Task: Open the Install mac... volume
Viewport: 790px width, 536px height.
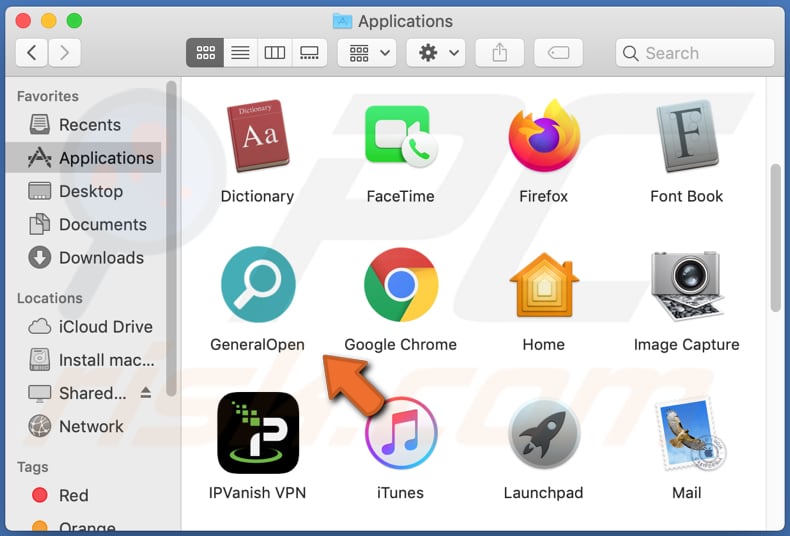Action: (x=83, y=360)
